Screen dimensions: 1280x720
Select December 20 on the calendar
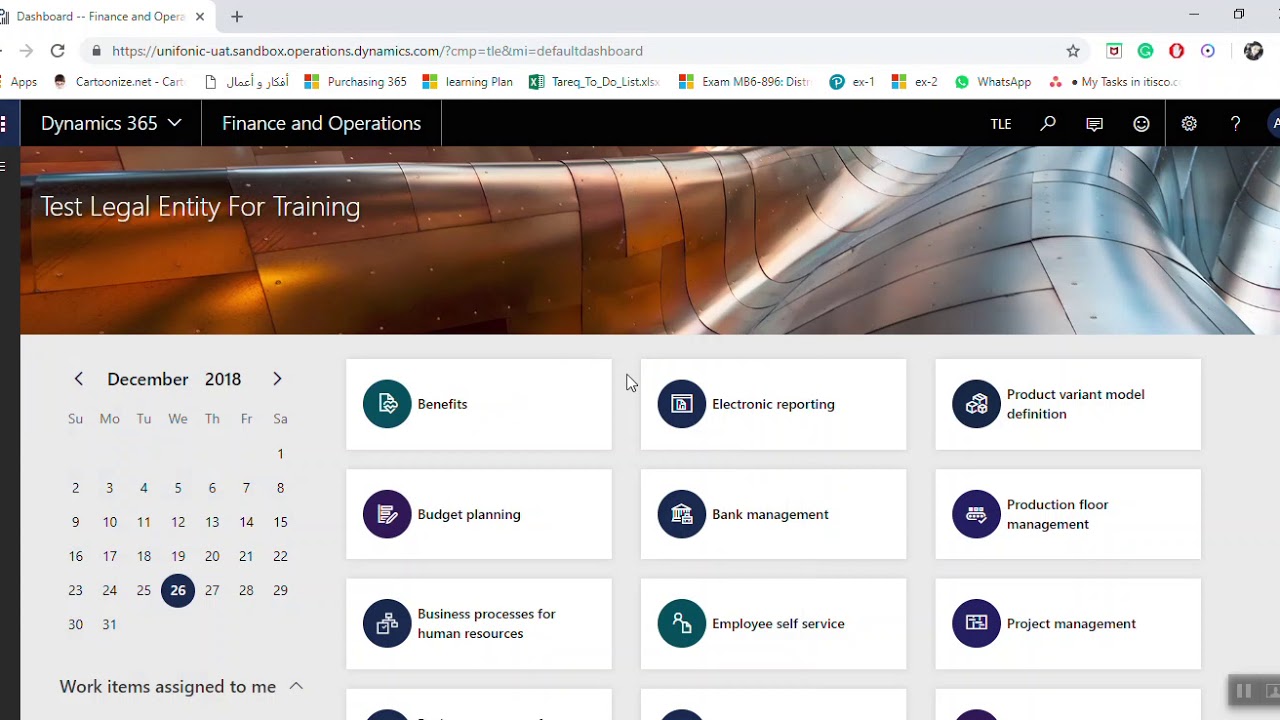(212, 556)
